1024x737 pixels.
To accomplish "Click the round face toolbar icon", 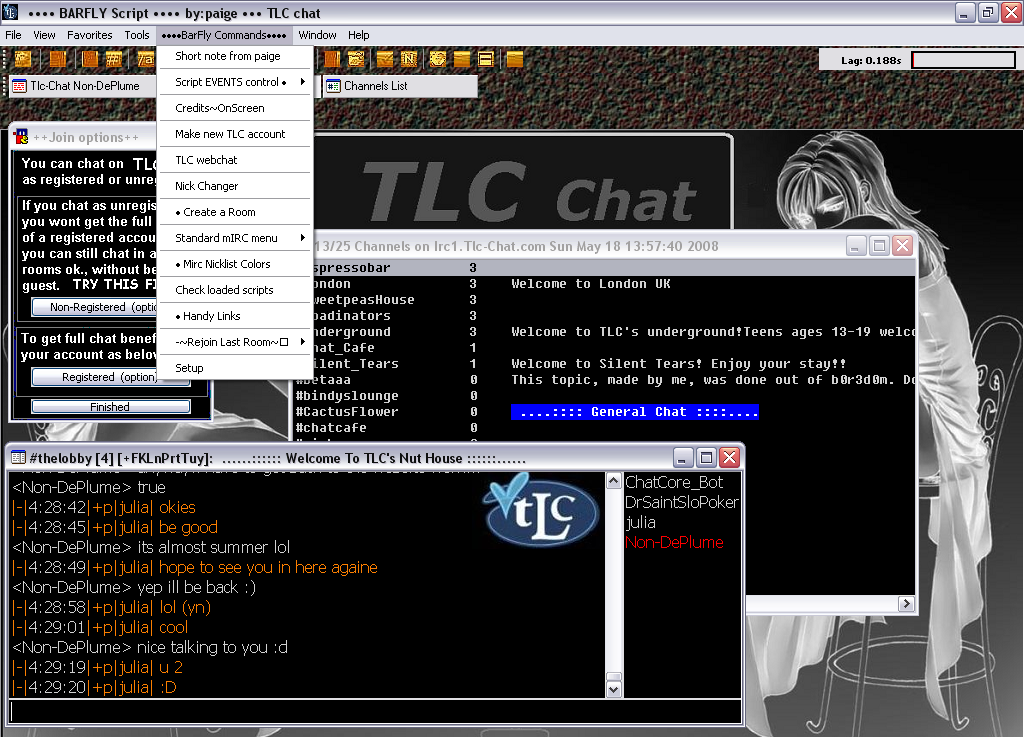I will (x=438, y=59).
